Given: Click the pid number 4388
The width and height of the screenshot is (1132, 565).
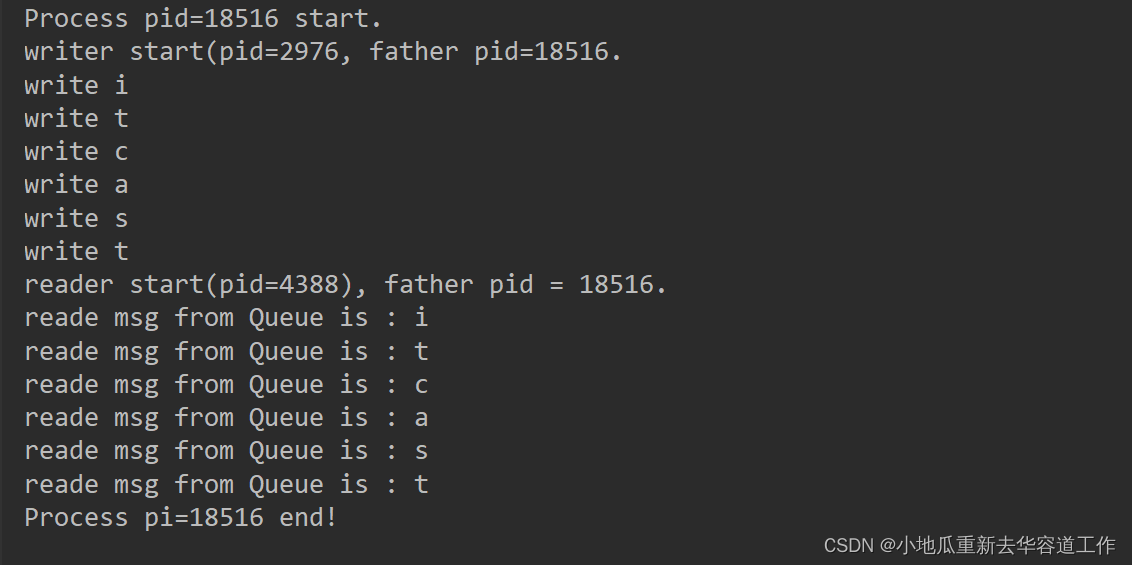Looking at the screenshot, I should pos(308,284).
